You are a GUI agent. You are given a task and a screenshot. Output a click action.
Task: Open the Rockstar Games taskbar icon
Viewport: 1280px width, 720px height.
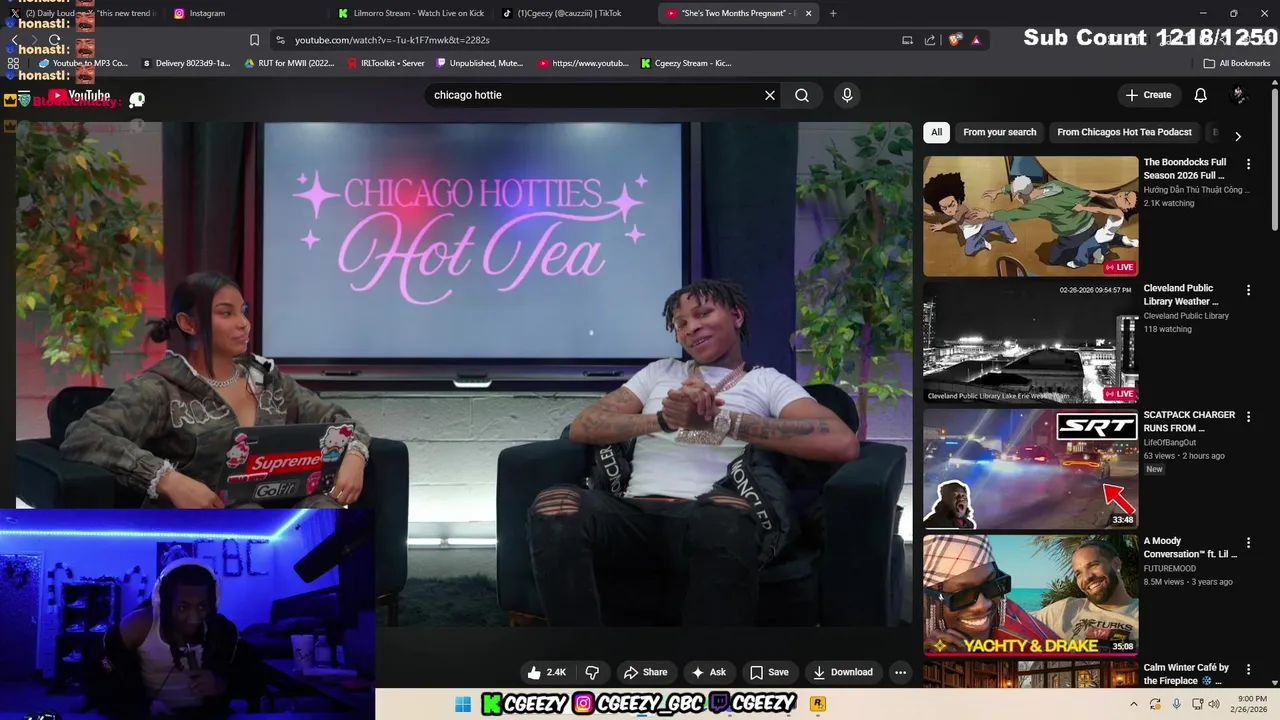tap(817, 704)
